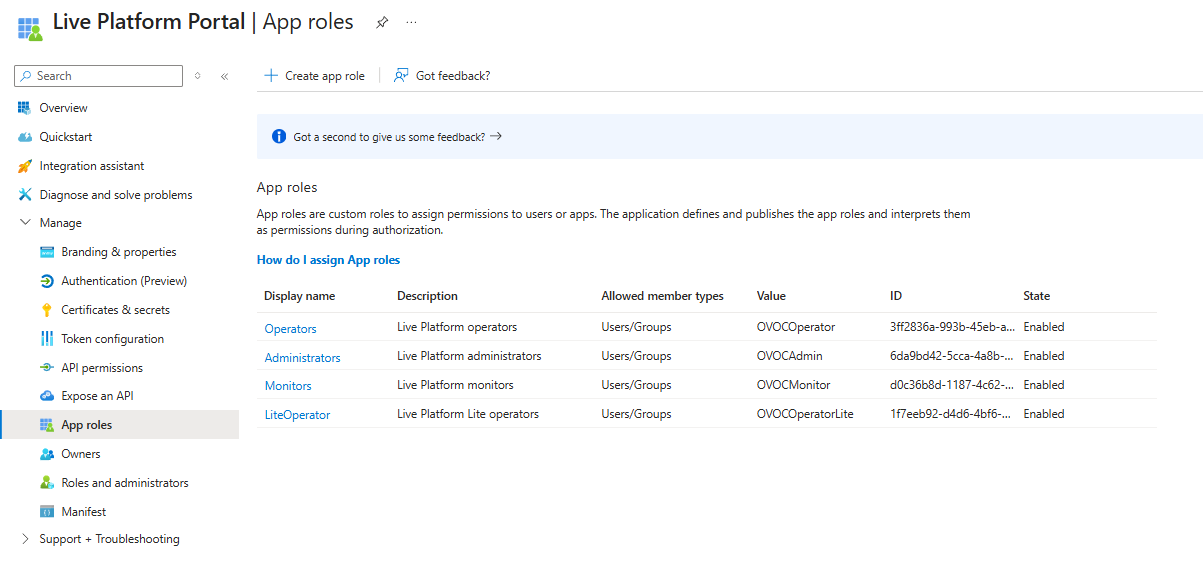
Task: Open the Manifest page in the sidebar
Action: point(83,512)
